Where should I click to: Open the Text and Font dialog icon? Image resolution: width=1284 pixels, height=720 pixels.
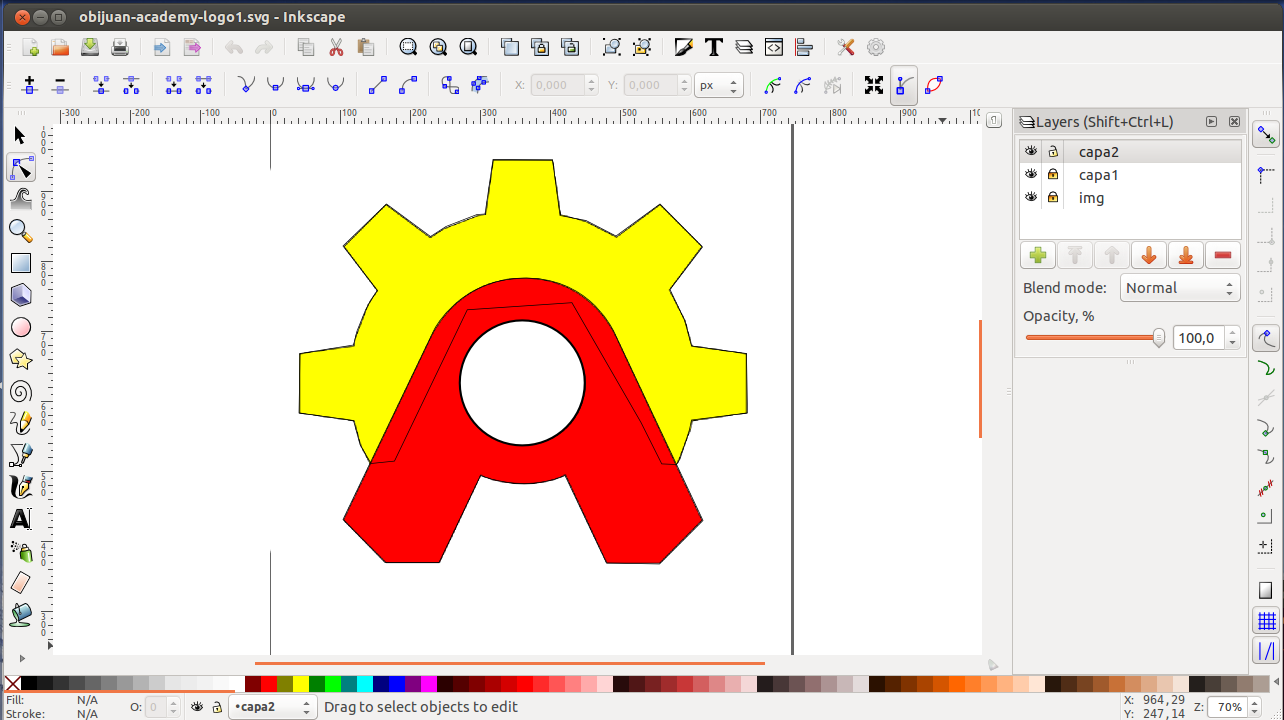pyautogui.click(x=714, y=47)
